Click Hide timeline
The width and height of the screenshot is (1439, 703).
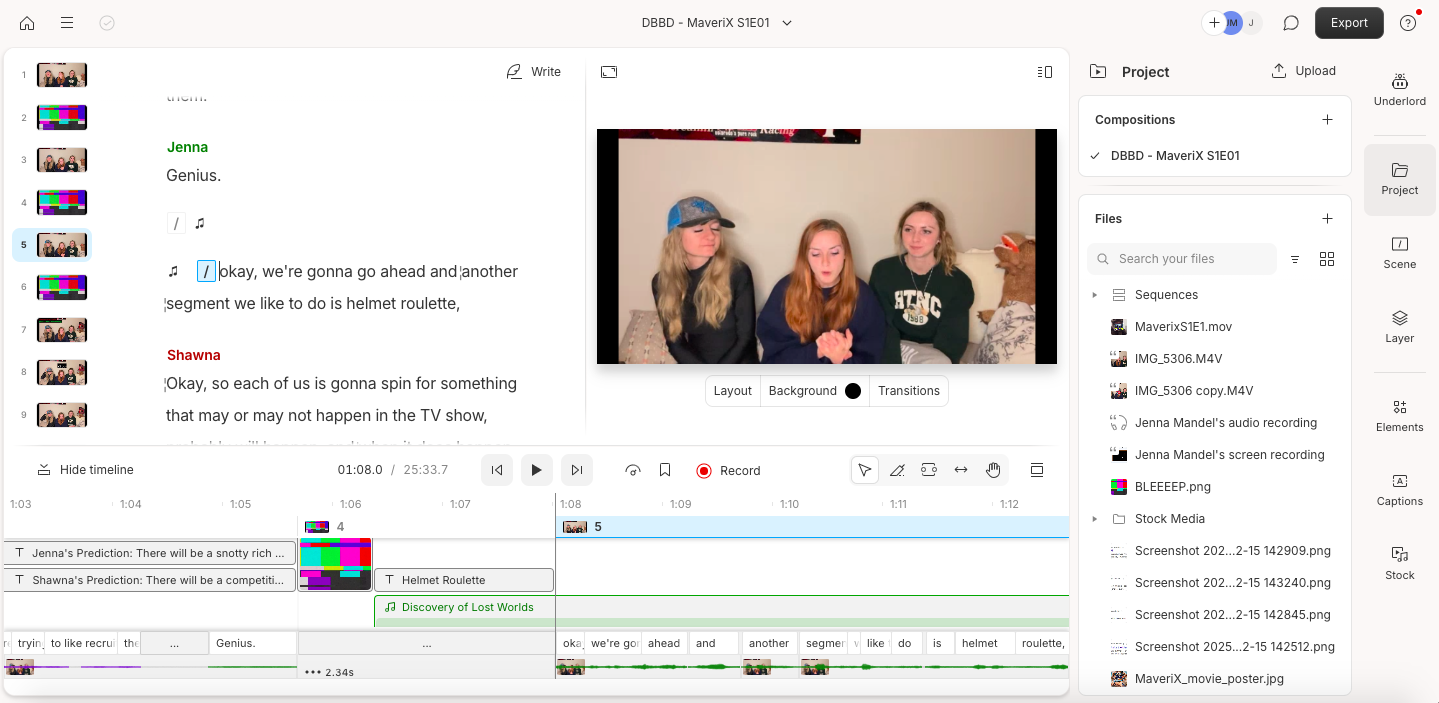[85, 470]
